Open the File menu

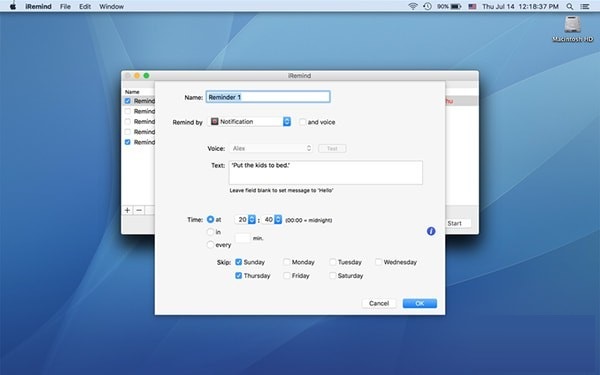click(65, 7)
